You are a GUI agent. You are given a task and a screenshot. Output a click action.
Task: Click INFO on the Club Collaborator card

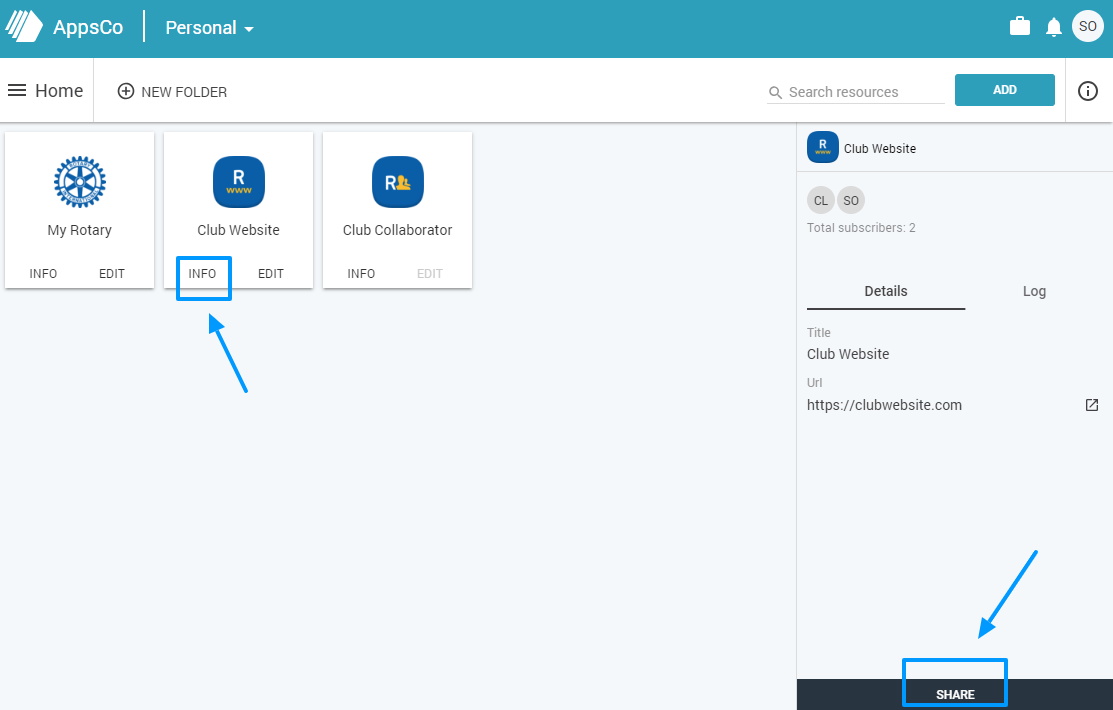tap(361, 273)
